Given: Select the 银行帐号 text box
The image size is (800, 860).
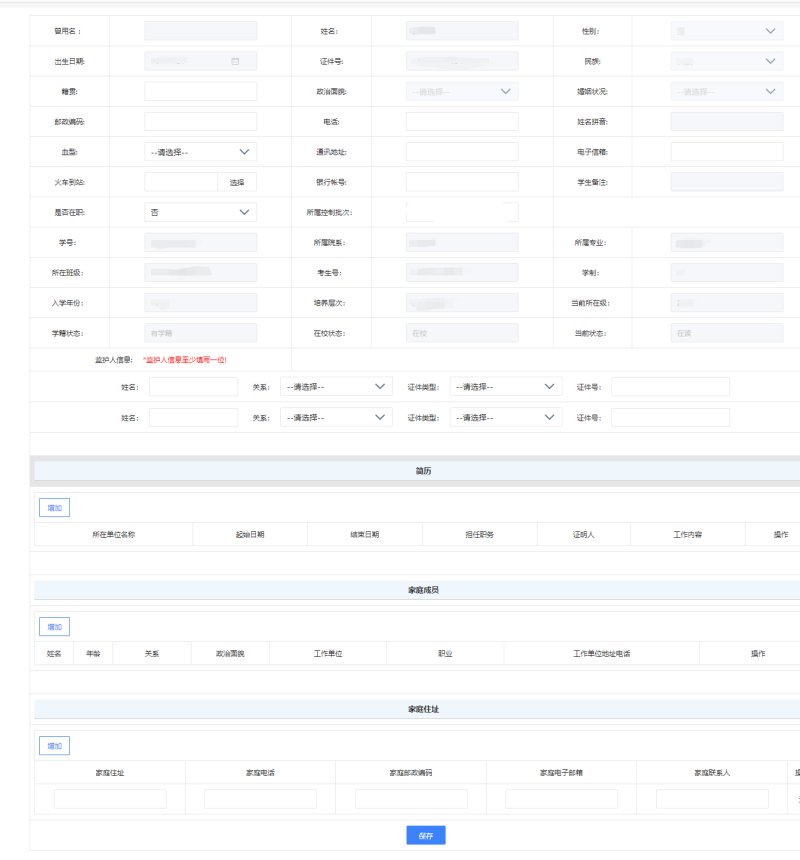Looking at the screenshot, I should (462, 182).
